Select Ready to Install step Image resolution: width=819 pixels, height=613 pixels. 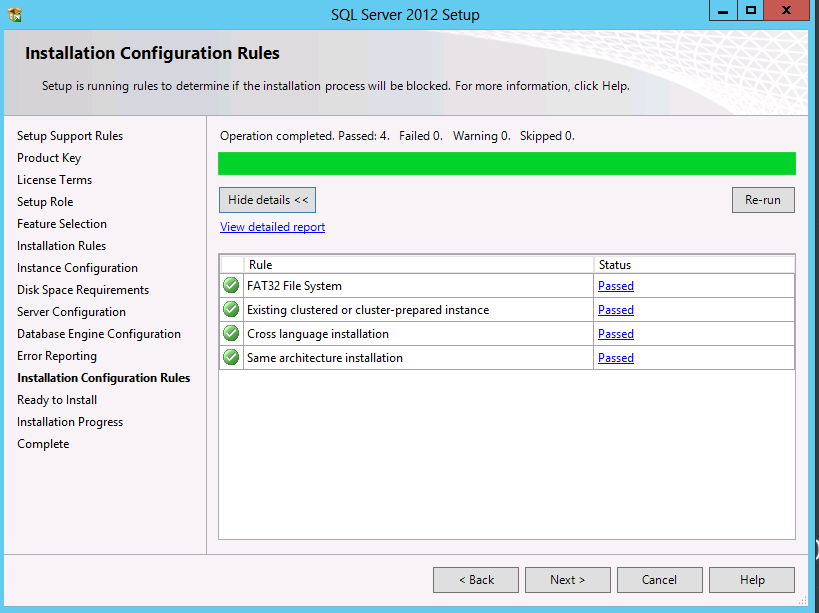(57, 400)
